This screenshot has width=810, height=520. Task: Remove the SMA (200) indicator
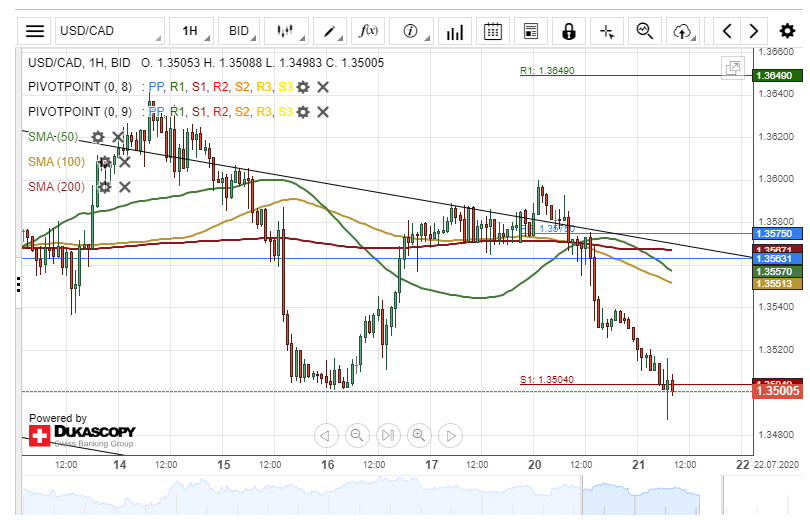click(125, 187)
